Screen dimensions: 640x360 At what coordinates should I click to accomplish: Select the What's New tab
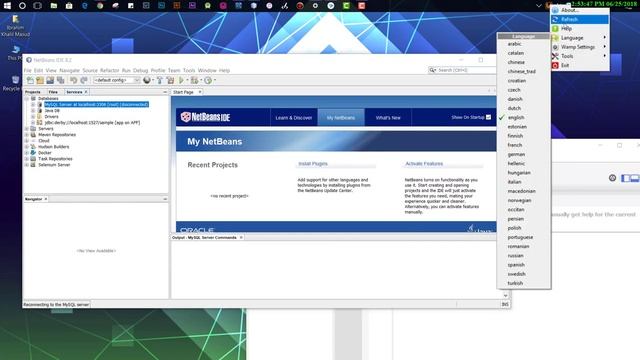click(x=388, y=118)
